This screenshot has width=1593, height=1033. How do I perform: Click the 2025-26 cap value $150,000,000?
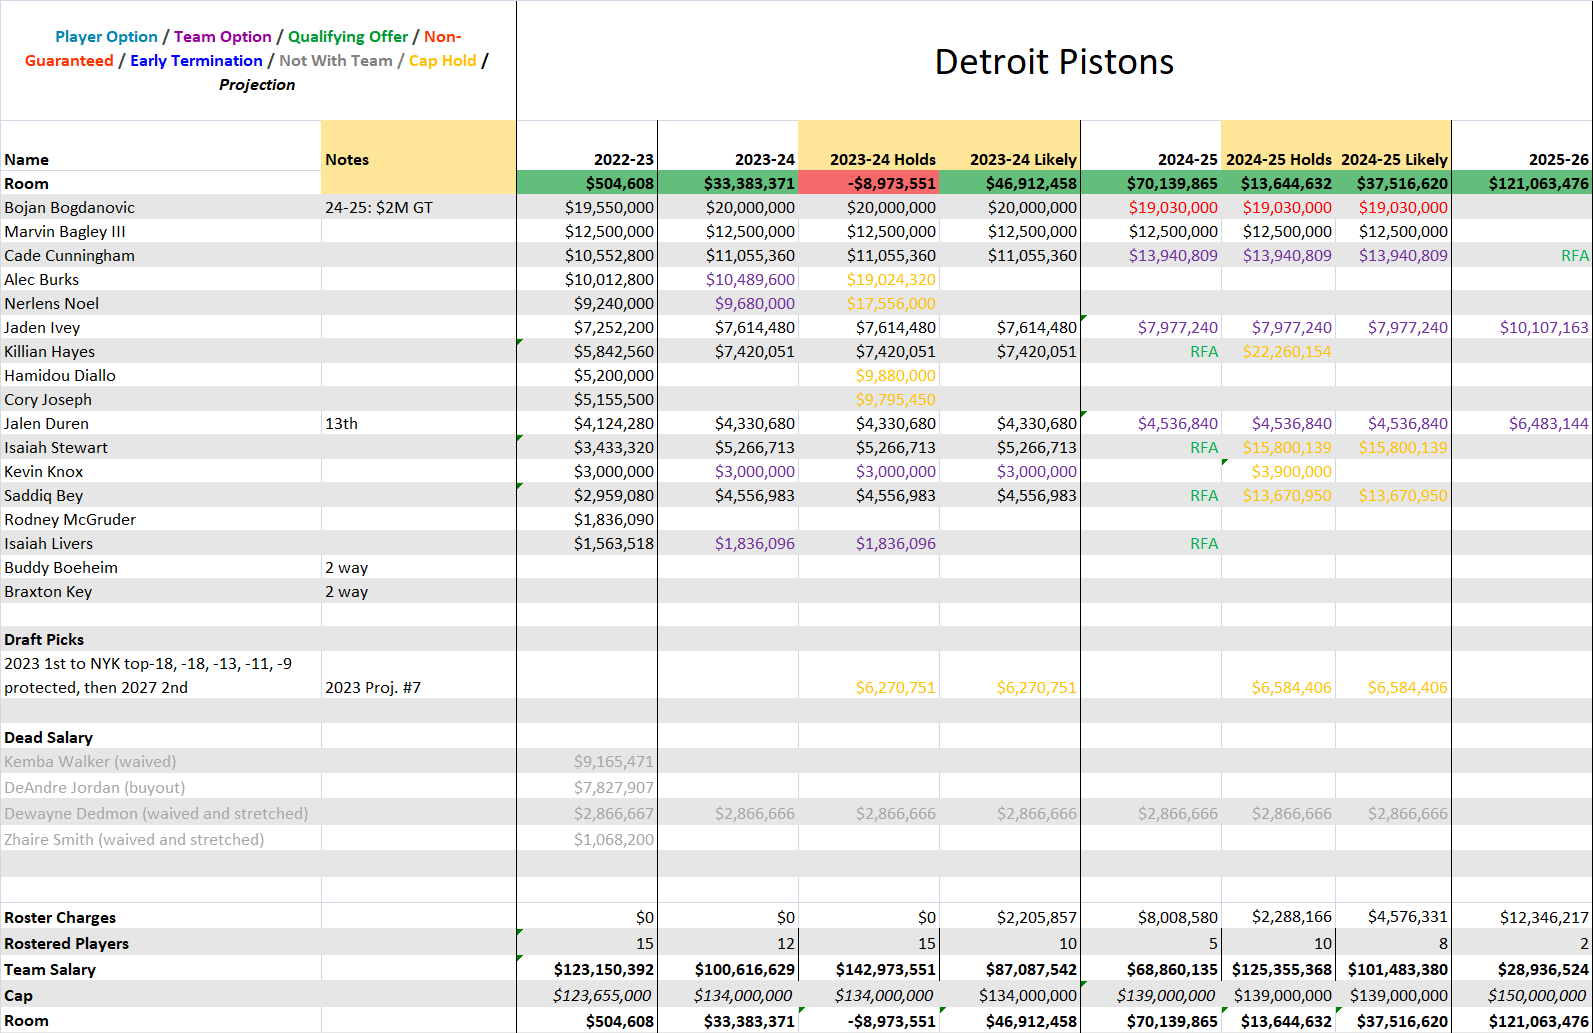(1537, 995)
